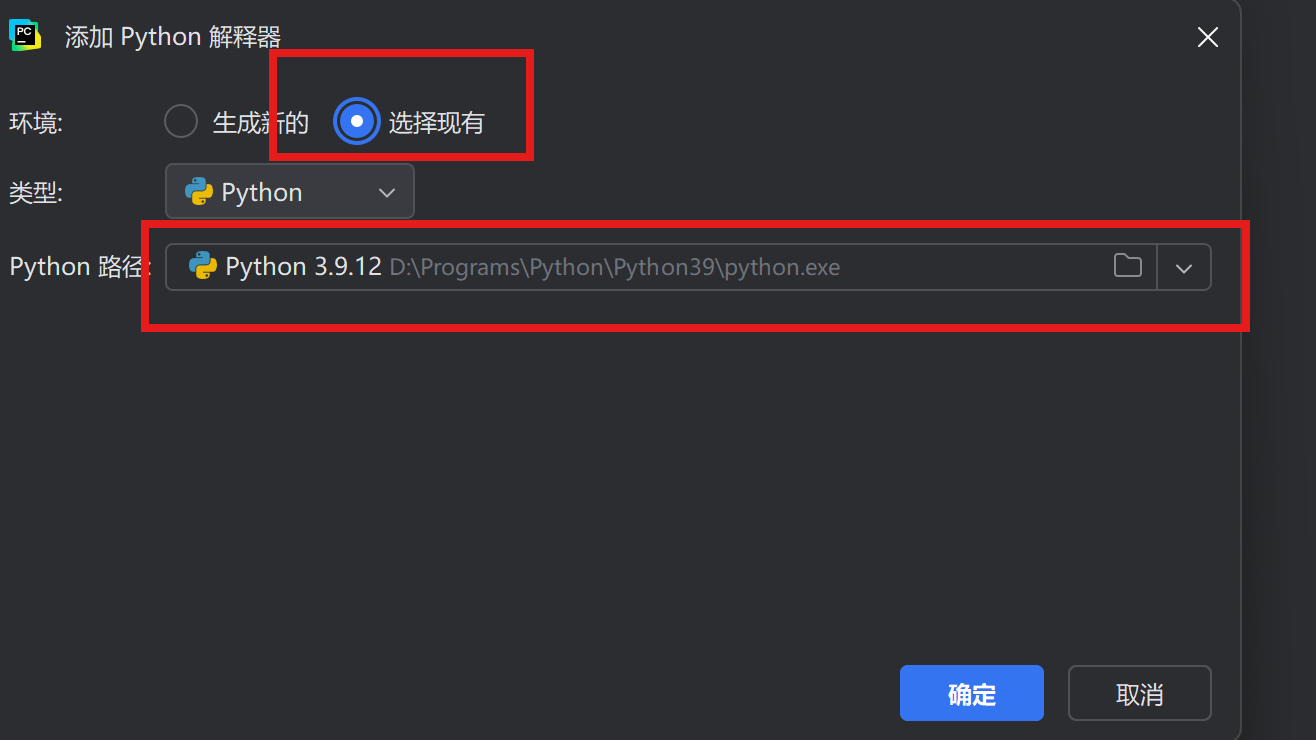Click the PyCharm logo in title bar
This screenshot has width=1316, height=740.
25,36
